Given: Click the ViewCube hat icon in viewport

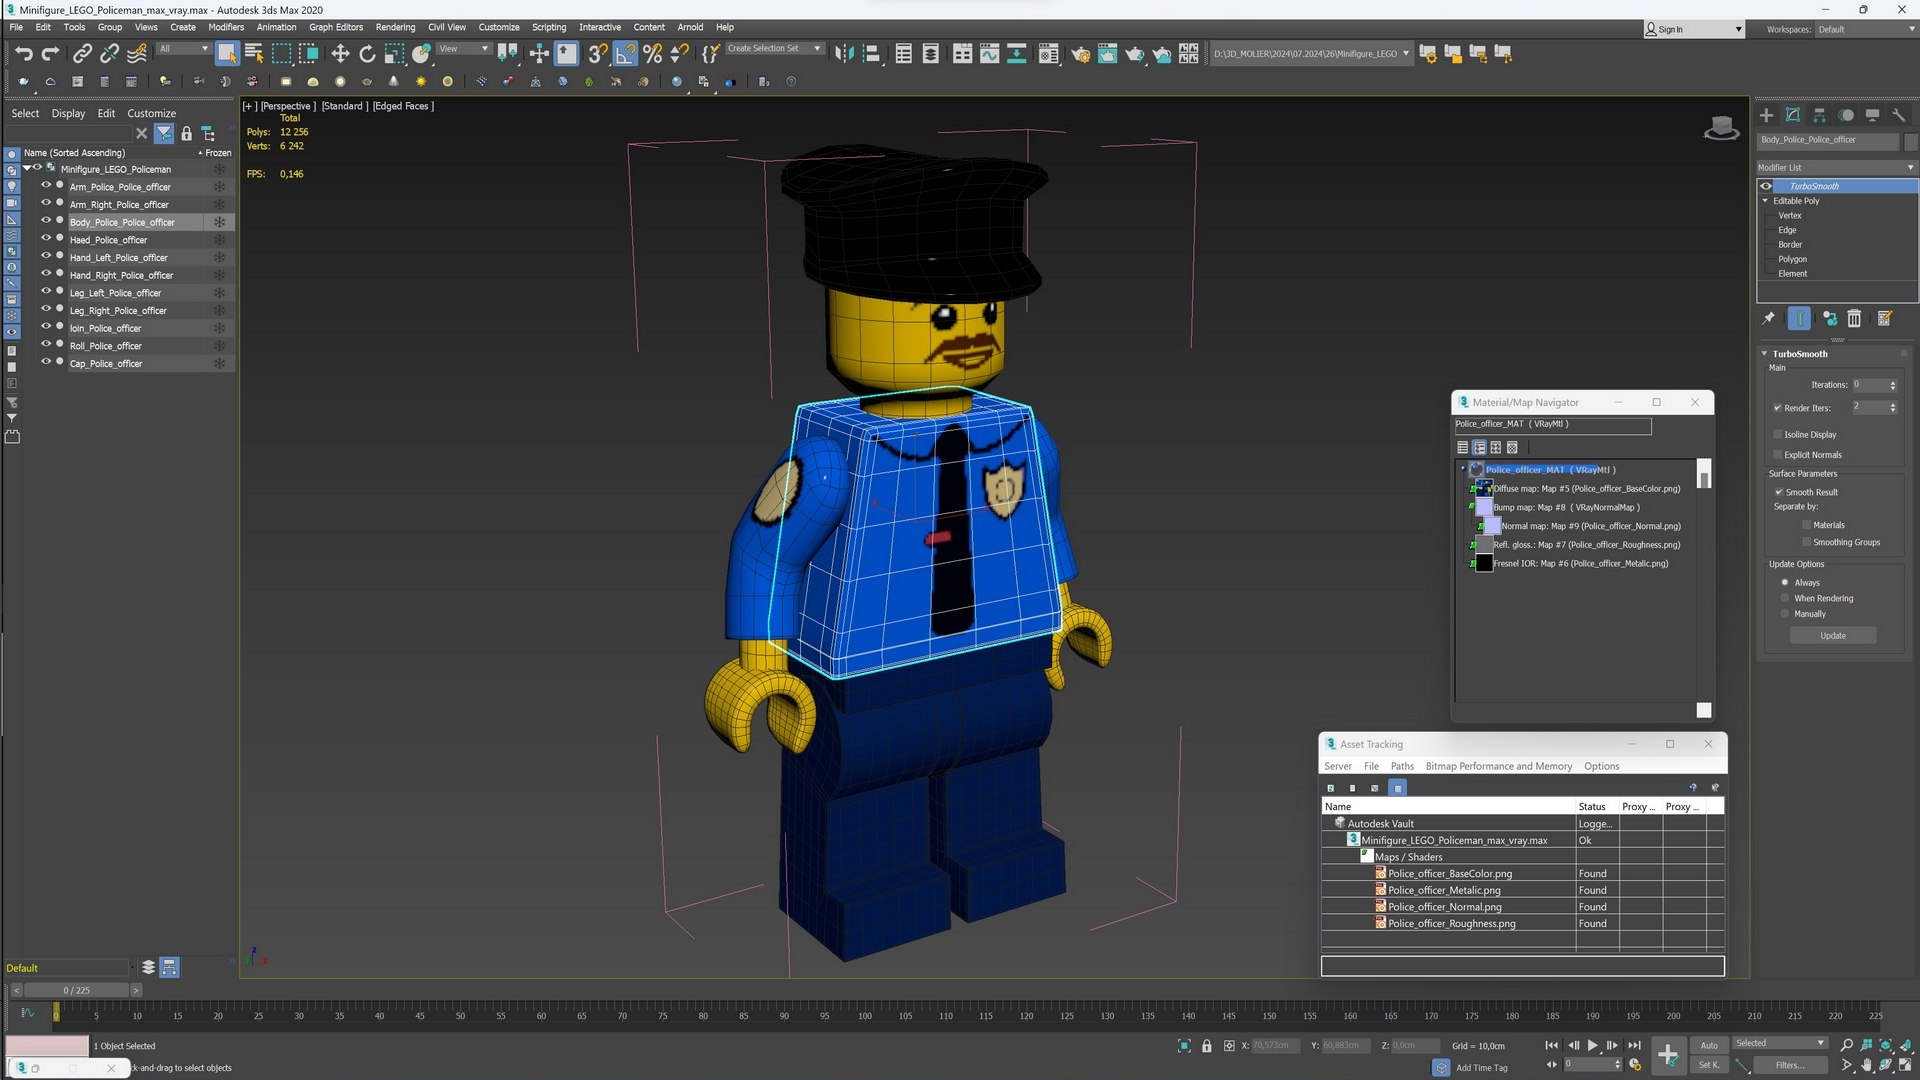Looking at the screenshot, I should click(x=1721, y=128).
